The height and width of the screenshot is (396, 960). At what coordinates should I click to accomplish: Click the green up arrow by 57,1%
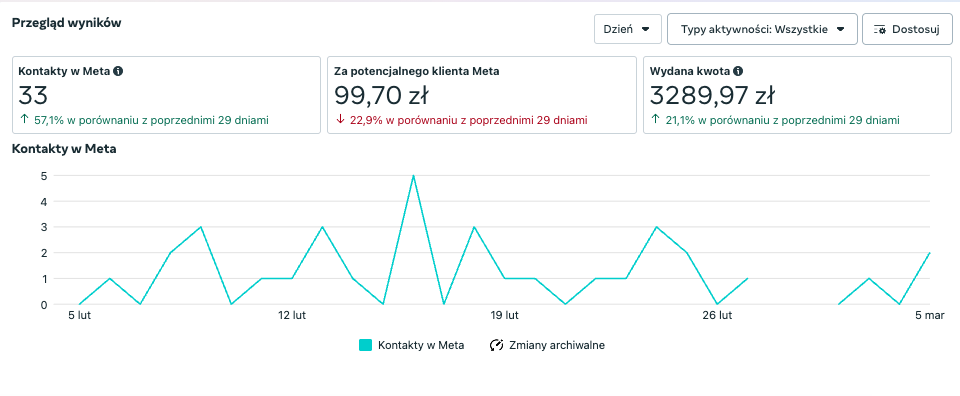[24, 120]
